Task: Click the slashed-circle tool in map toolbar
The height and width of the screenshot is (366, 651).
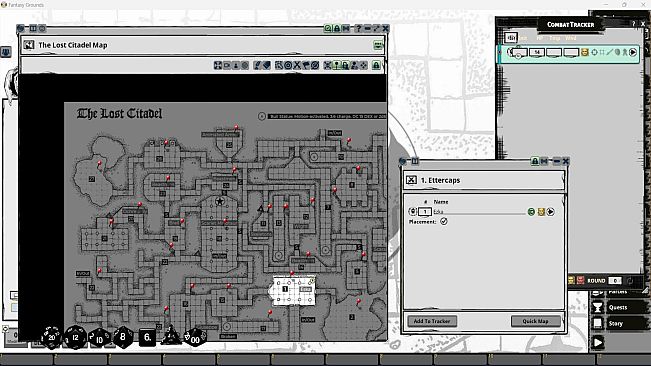Action: tap(315, 65)
